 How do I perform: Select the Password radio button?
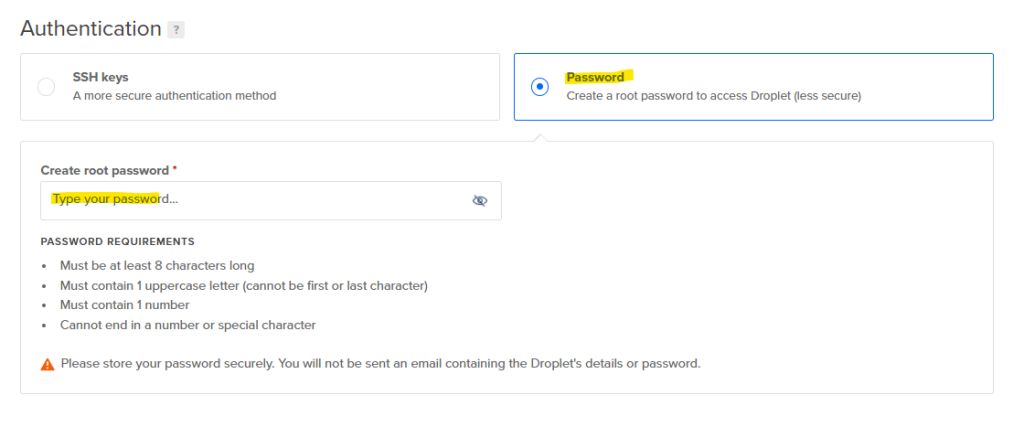click(540, 87)
